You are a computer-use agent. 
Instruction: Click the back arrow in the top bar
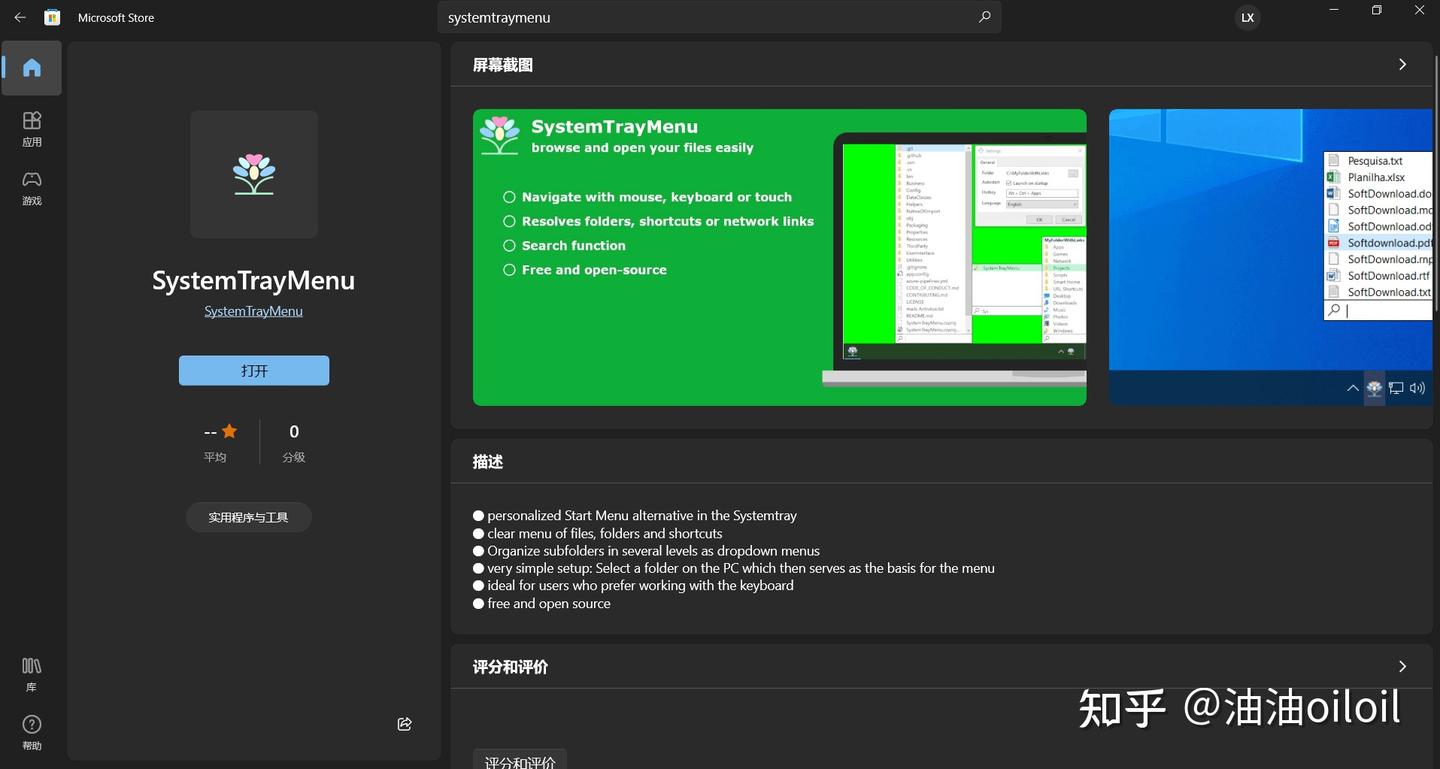19,17
